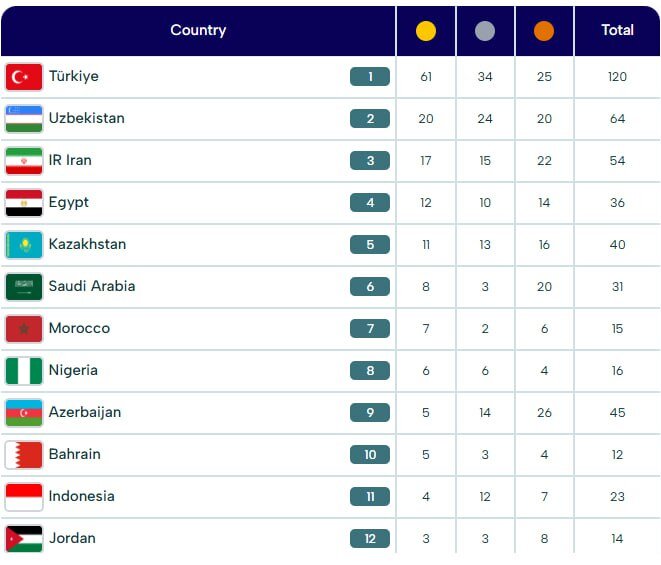
Task: Click the Uzbekistan flag icon
Action: (24, 119)
